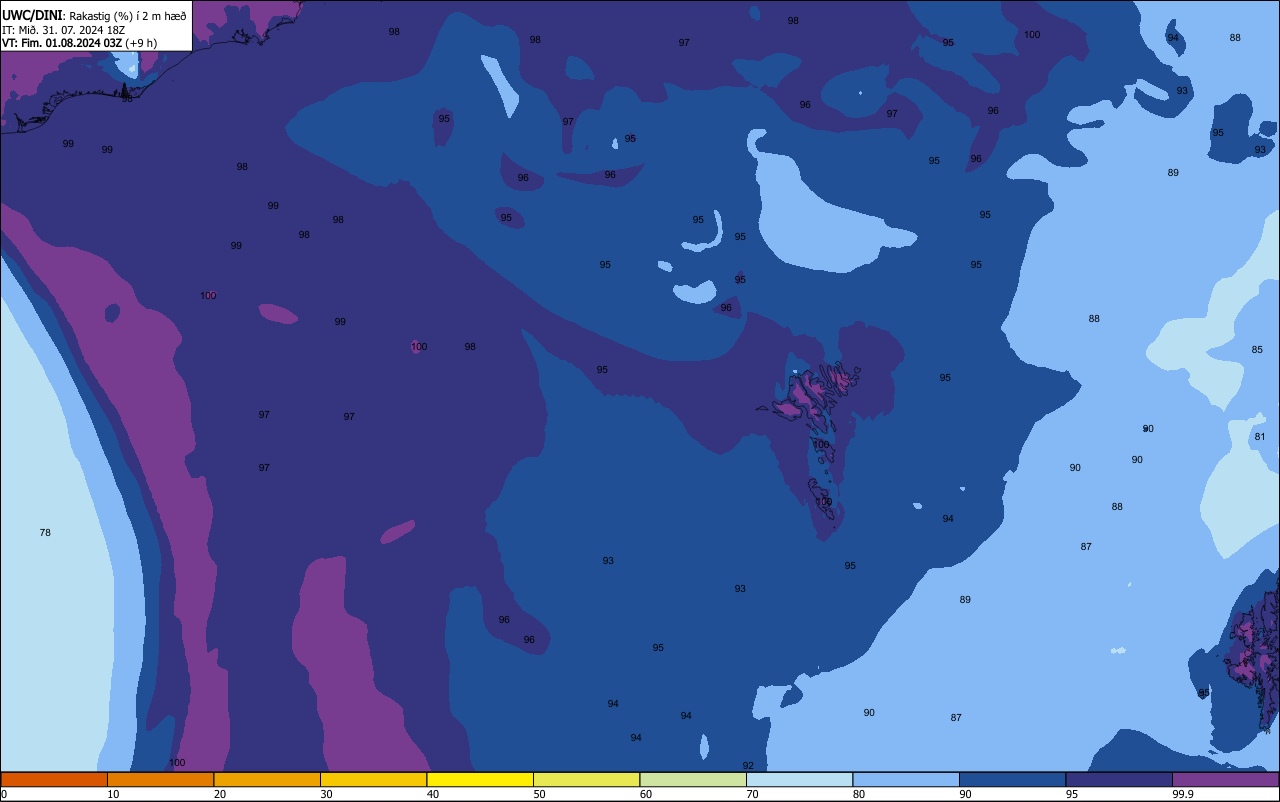Click the 'IT: Mið. 31. 07. 2024 18Z' line
The image size is (1280, 802).
[x=63, y=29]
